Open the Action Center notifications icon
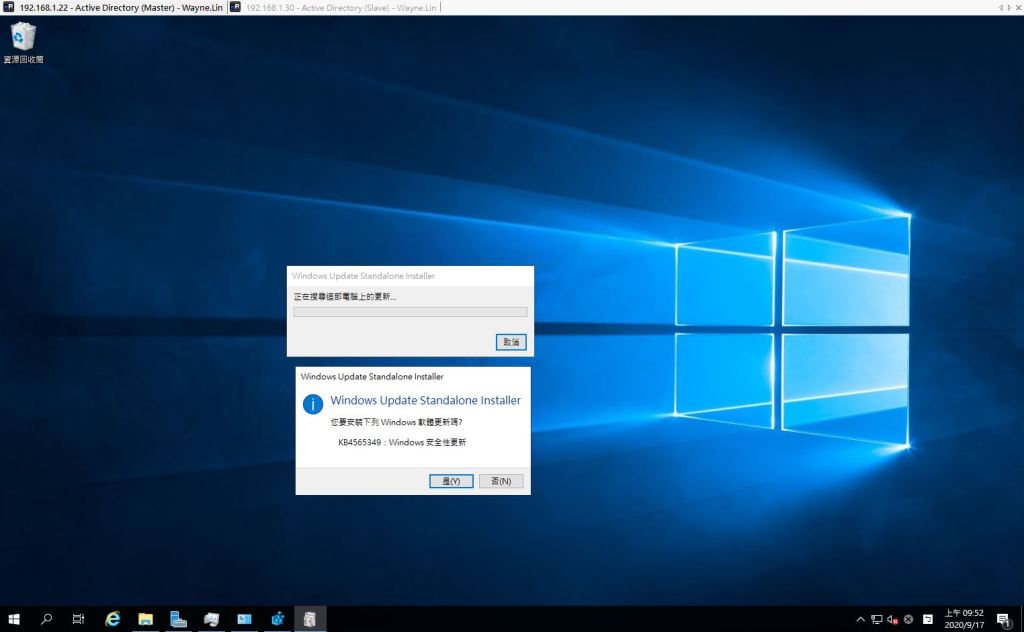Viewport: 1024px width, 632px height. coord(1003,619)
